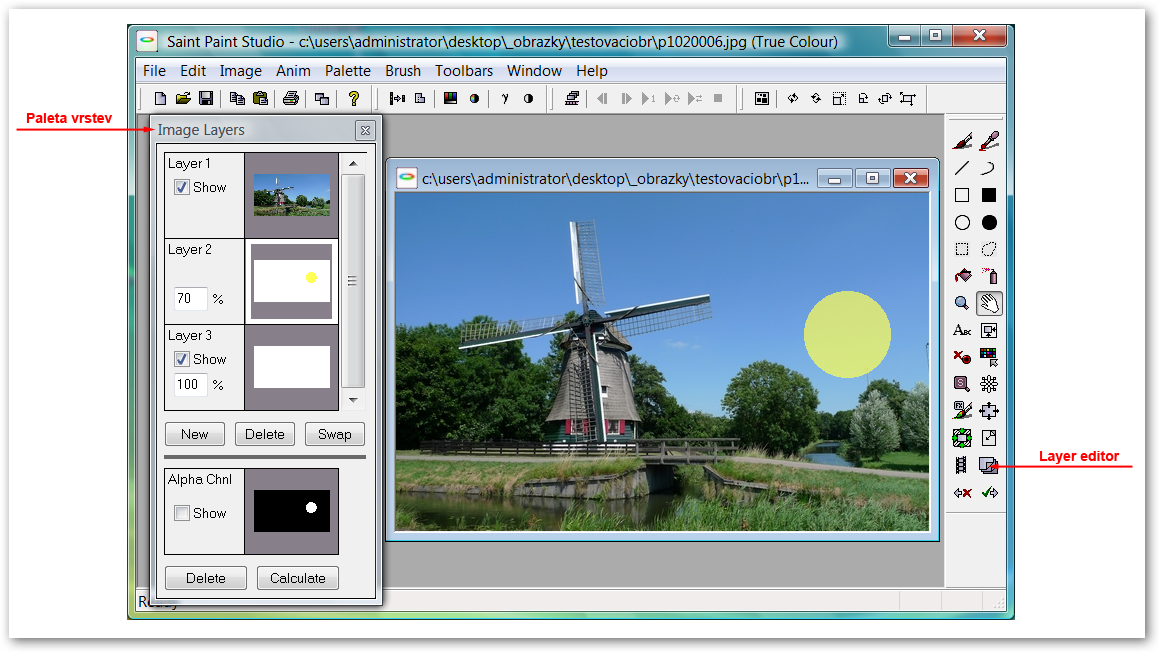Click the gamma adjustment icon

pos(505,98)
